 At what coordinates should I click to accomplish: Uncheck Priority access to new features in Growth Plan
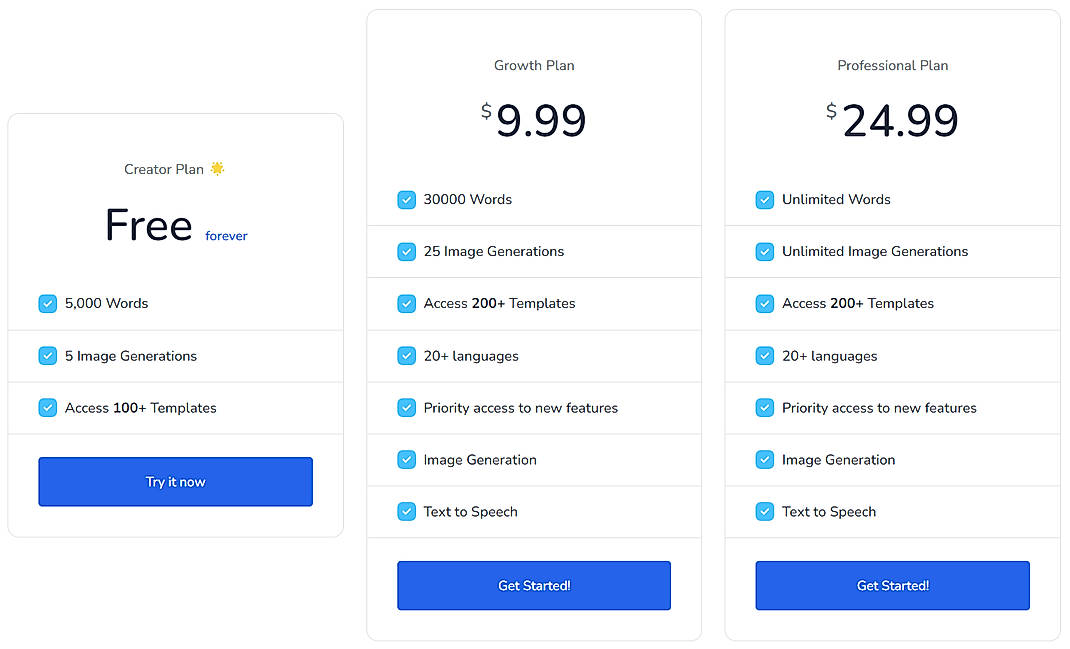coord(406,407)
